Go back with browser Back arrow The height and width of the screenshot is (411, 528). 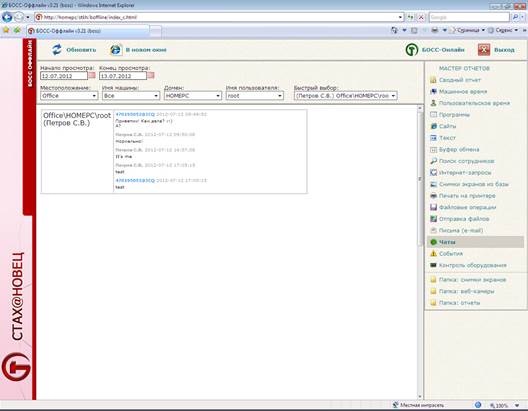click(x=7, y=17)
